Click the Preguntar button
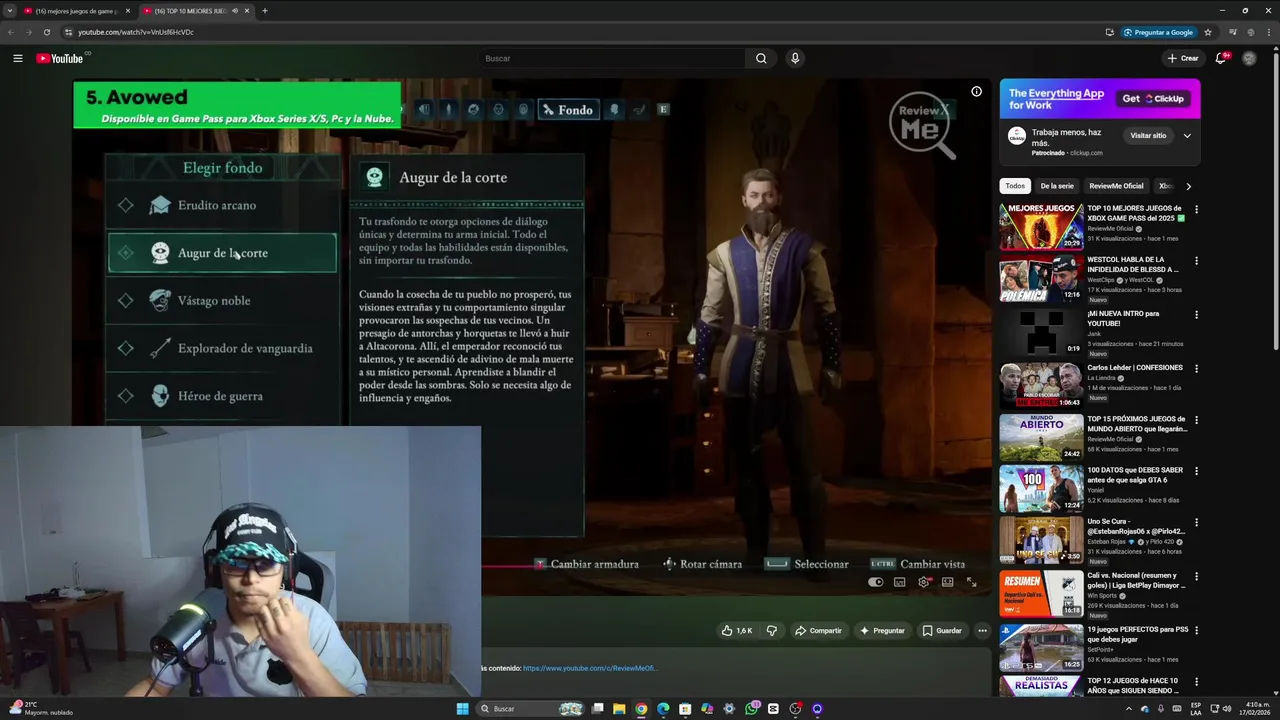This screenshot has width=1280, height=720. (x=882, y=630)
